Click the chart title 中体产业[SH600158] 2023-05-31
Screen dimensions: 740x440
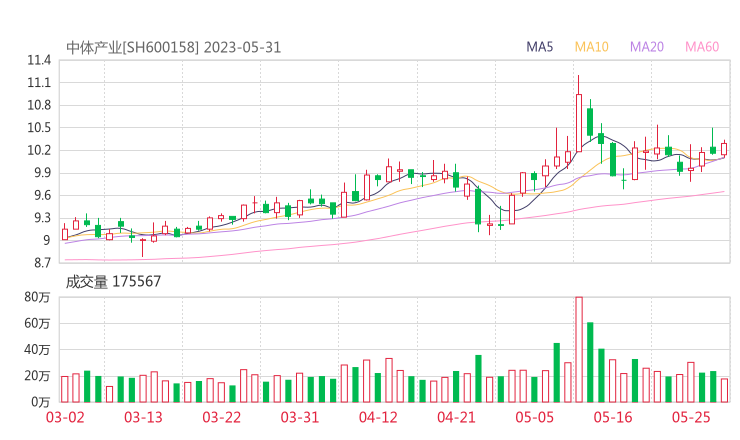[x=173, y=48]
